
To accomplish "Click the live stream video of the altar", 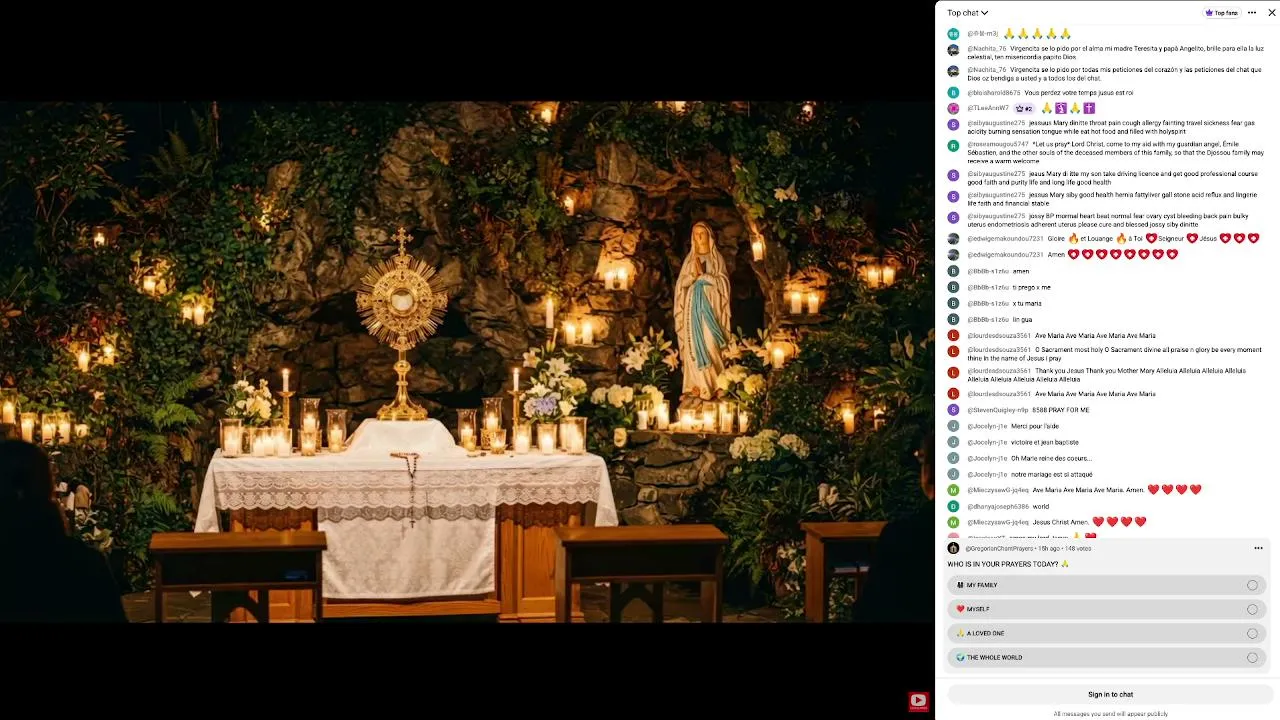I will (x=466, y=361).
